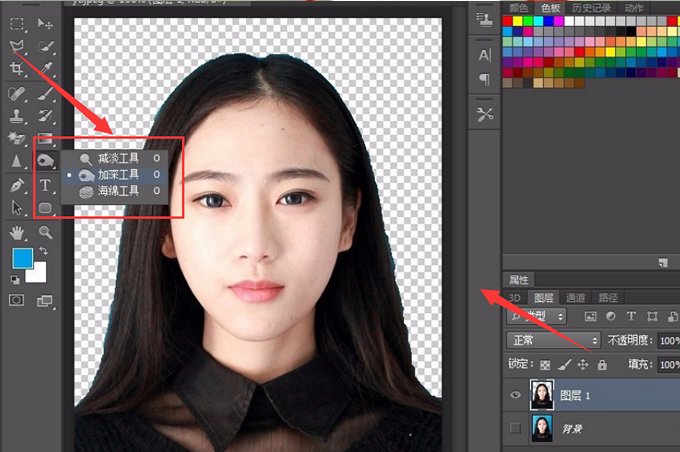Reset to default black and white colors
680x452 pixels.
point(15,279)
